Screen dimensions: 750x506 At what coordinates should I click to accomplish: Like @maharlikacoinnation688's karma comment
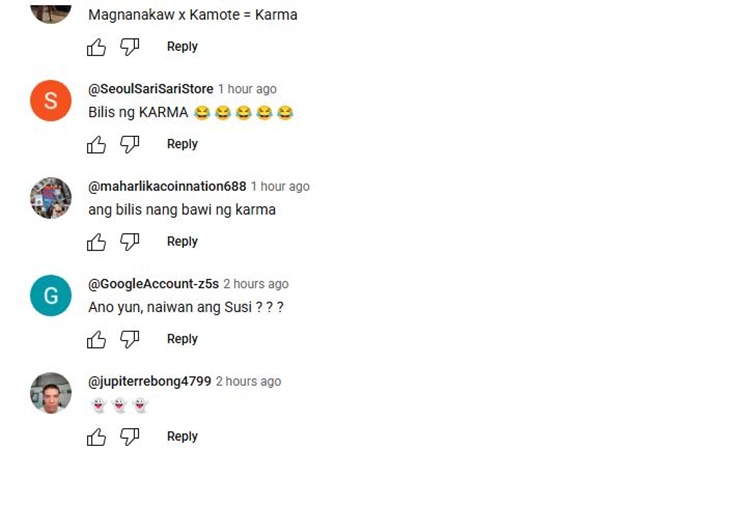point(96,242)
